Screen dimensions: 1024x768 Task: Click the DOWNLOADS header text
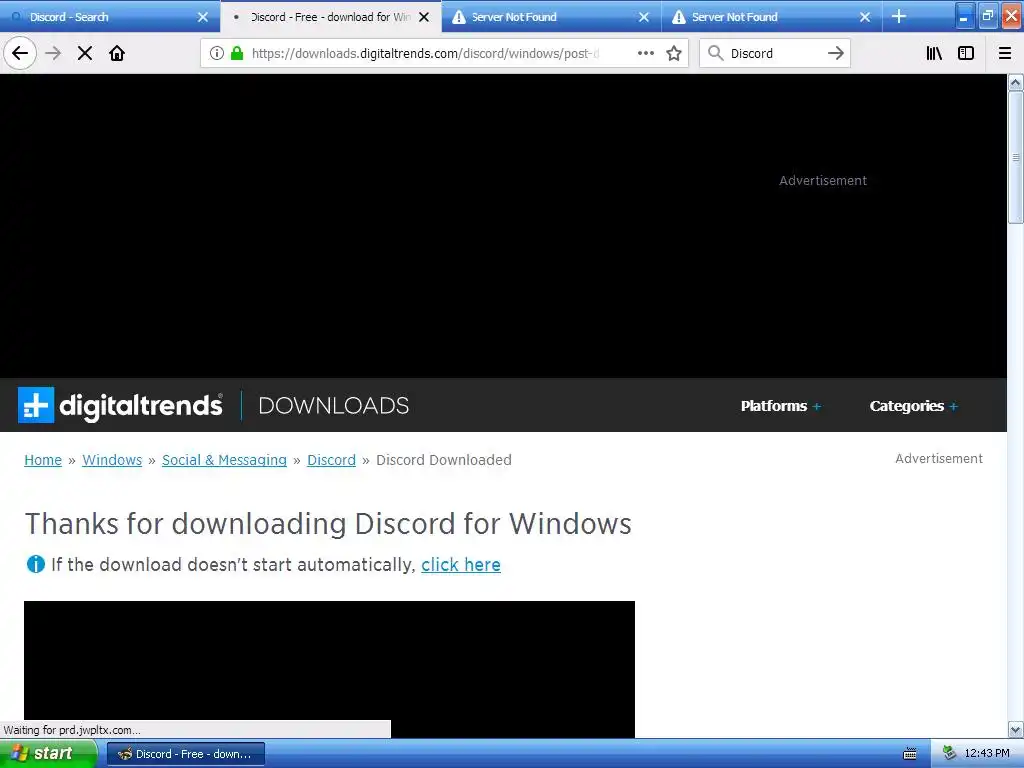click(334, 406)
